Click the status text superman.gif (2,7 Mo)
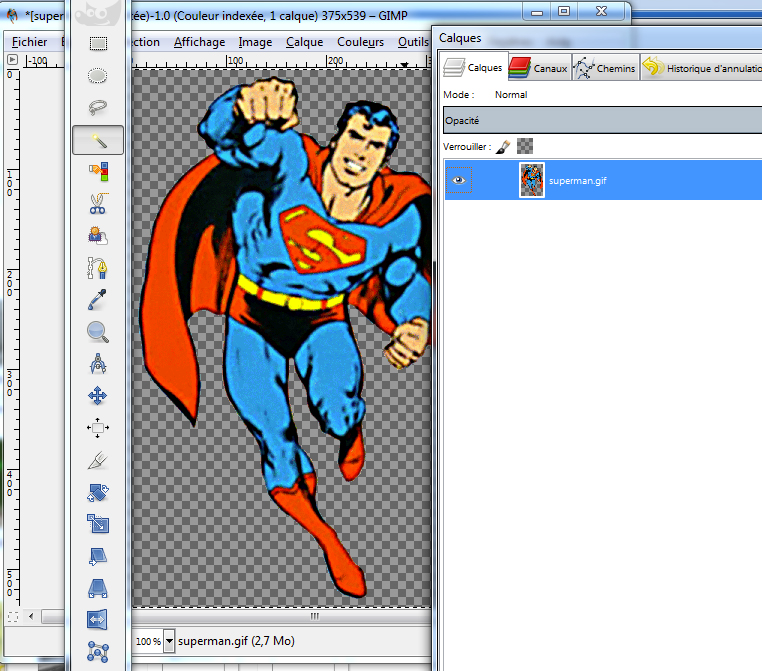This screenshot has height=671, width=762. click(x=236, y=641)
